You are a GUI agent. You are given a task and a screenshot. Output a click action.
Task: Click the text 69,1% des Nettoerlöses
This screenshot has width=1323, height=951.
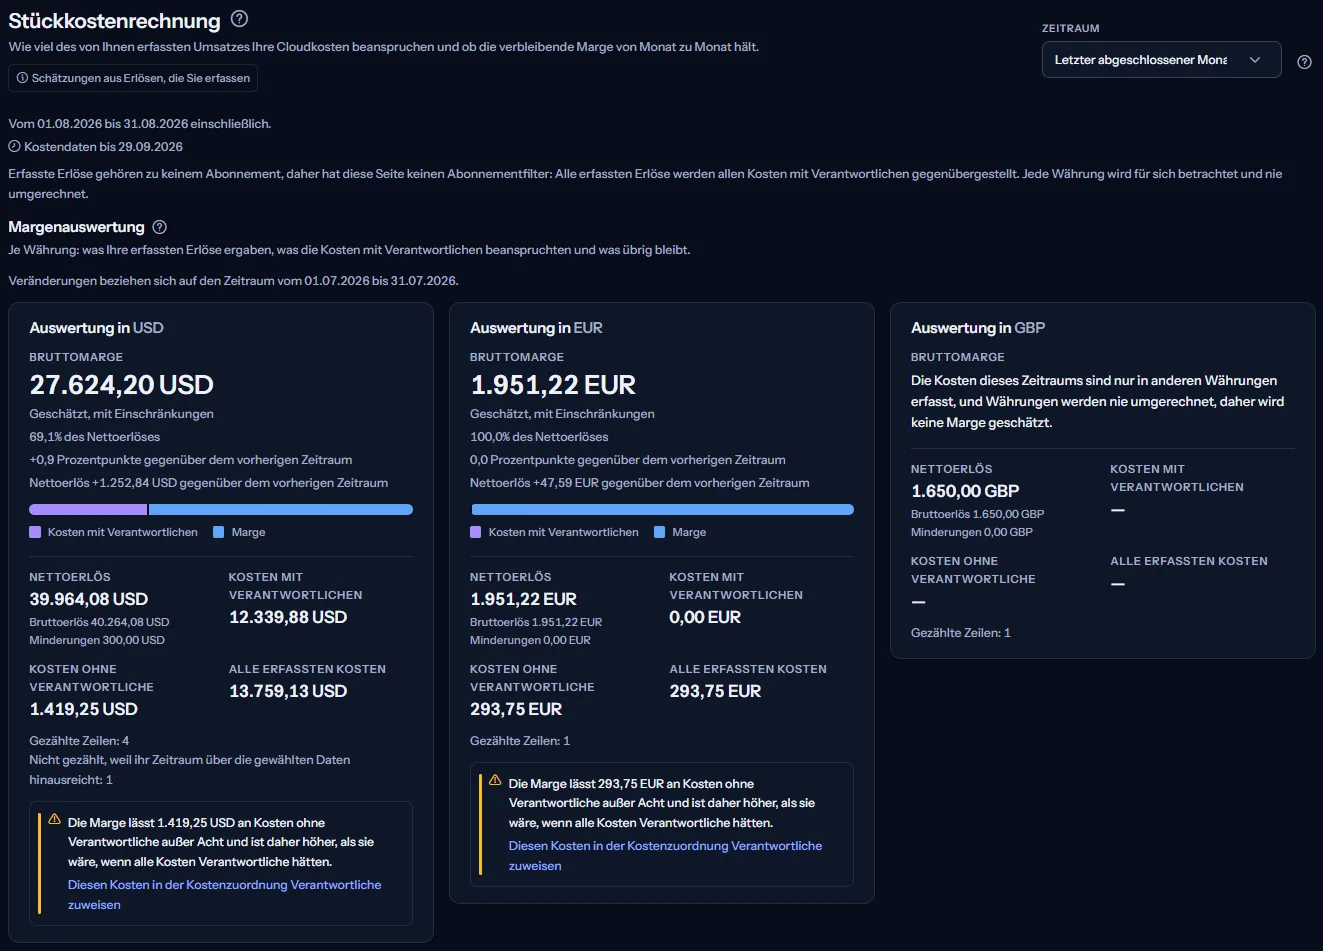coord(95,437)
